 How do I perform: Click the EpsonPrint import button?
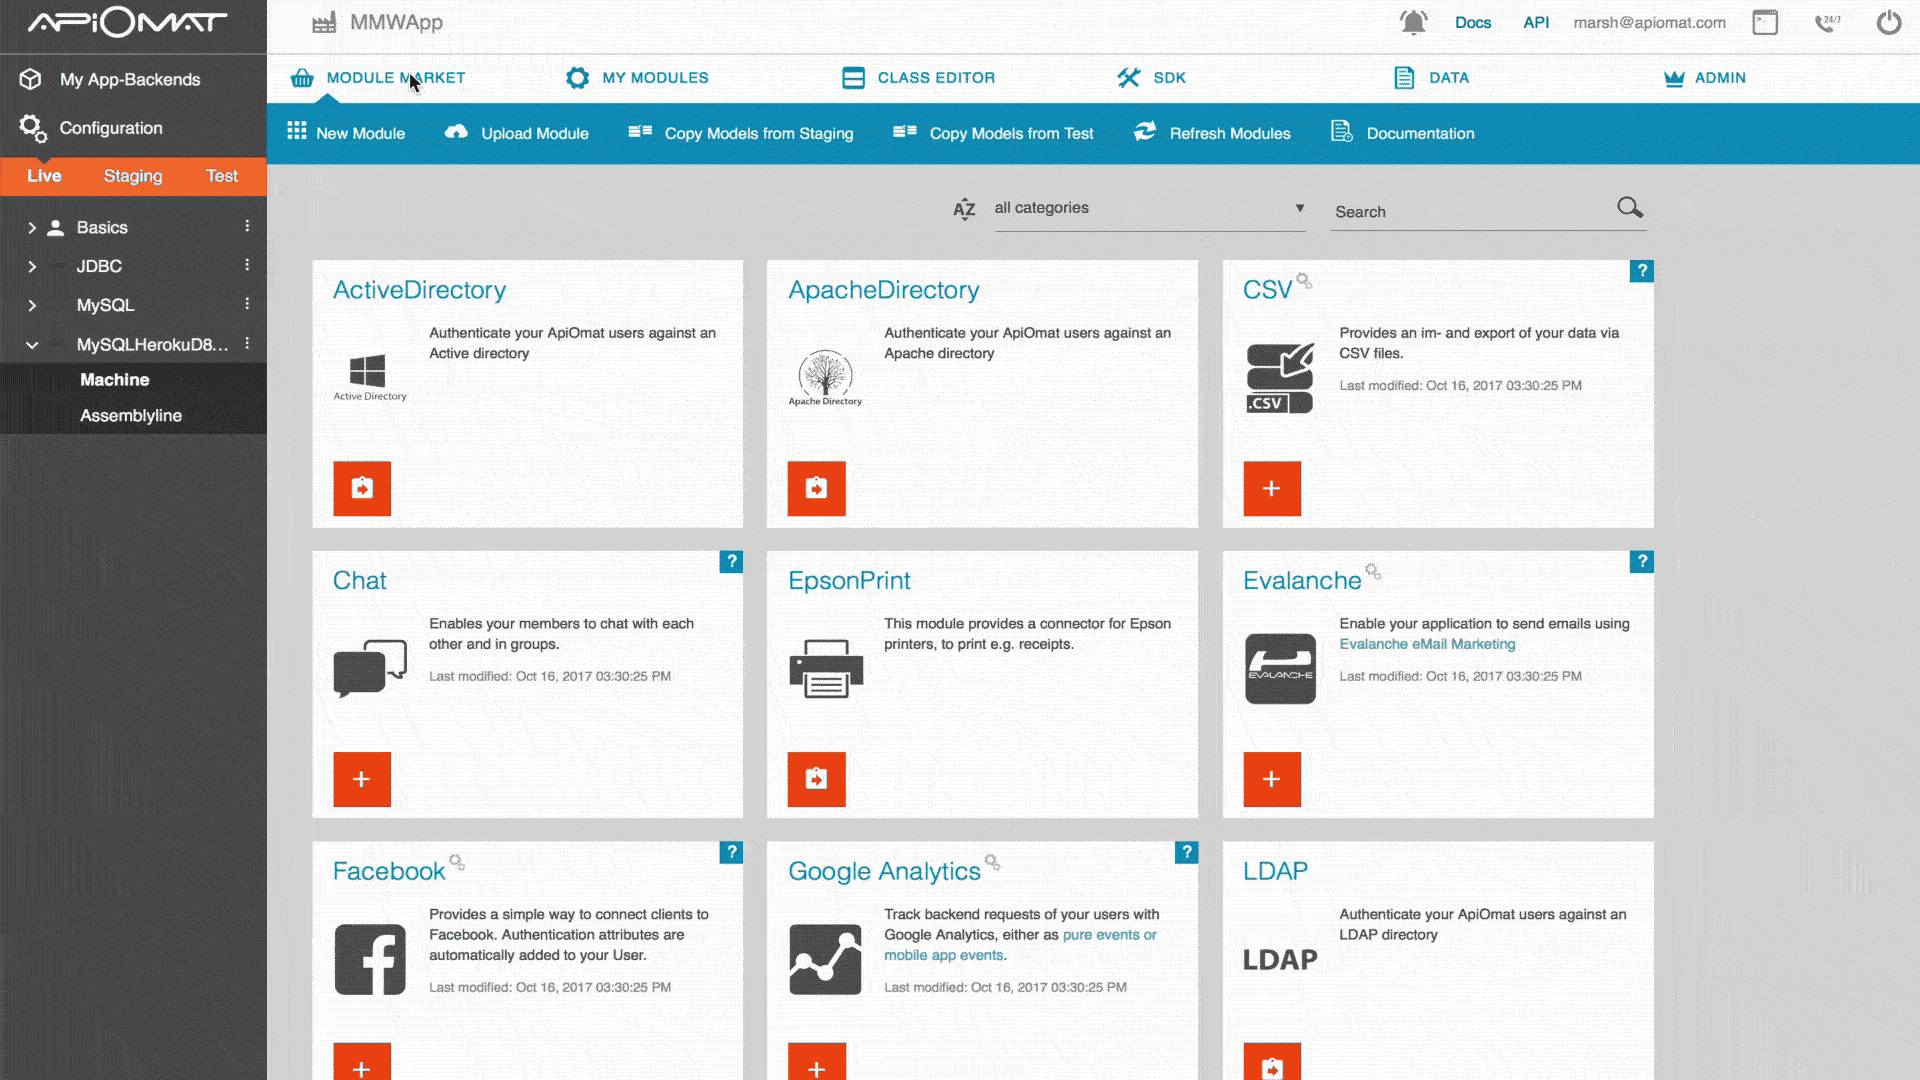[x=816, y=779]
